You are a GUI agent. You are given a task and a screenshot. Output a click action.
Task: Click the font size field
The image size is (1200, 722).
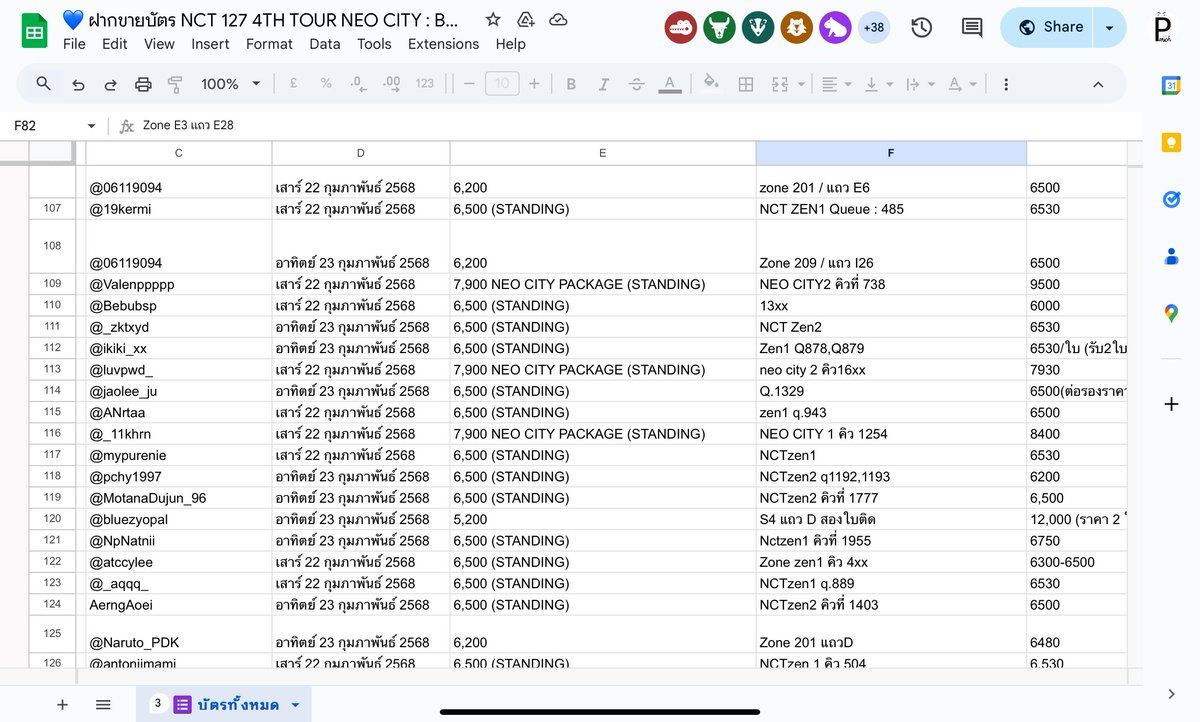pos(502,84)
